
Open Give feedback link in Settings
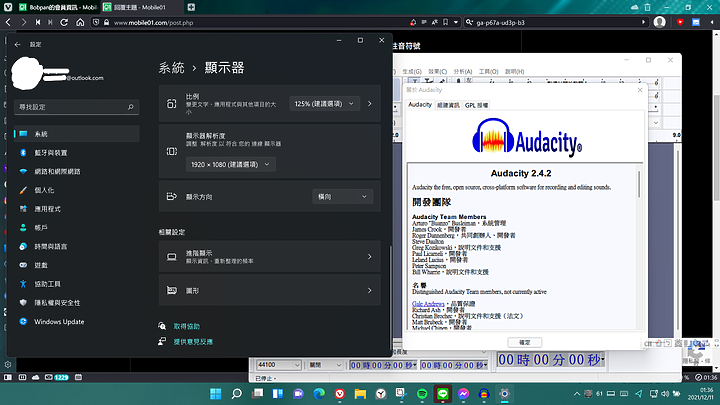point(193,342)
